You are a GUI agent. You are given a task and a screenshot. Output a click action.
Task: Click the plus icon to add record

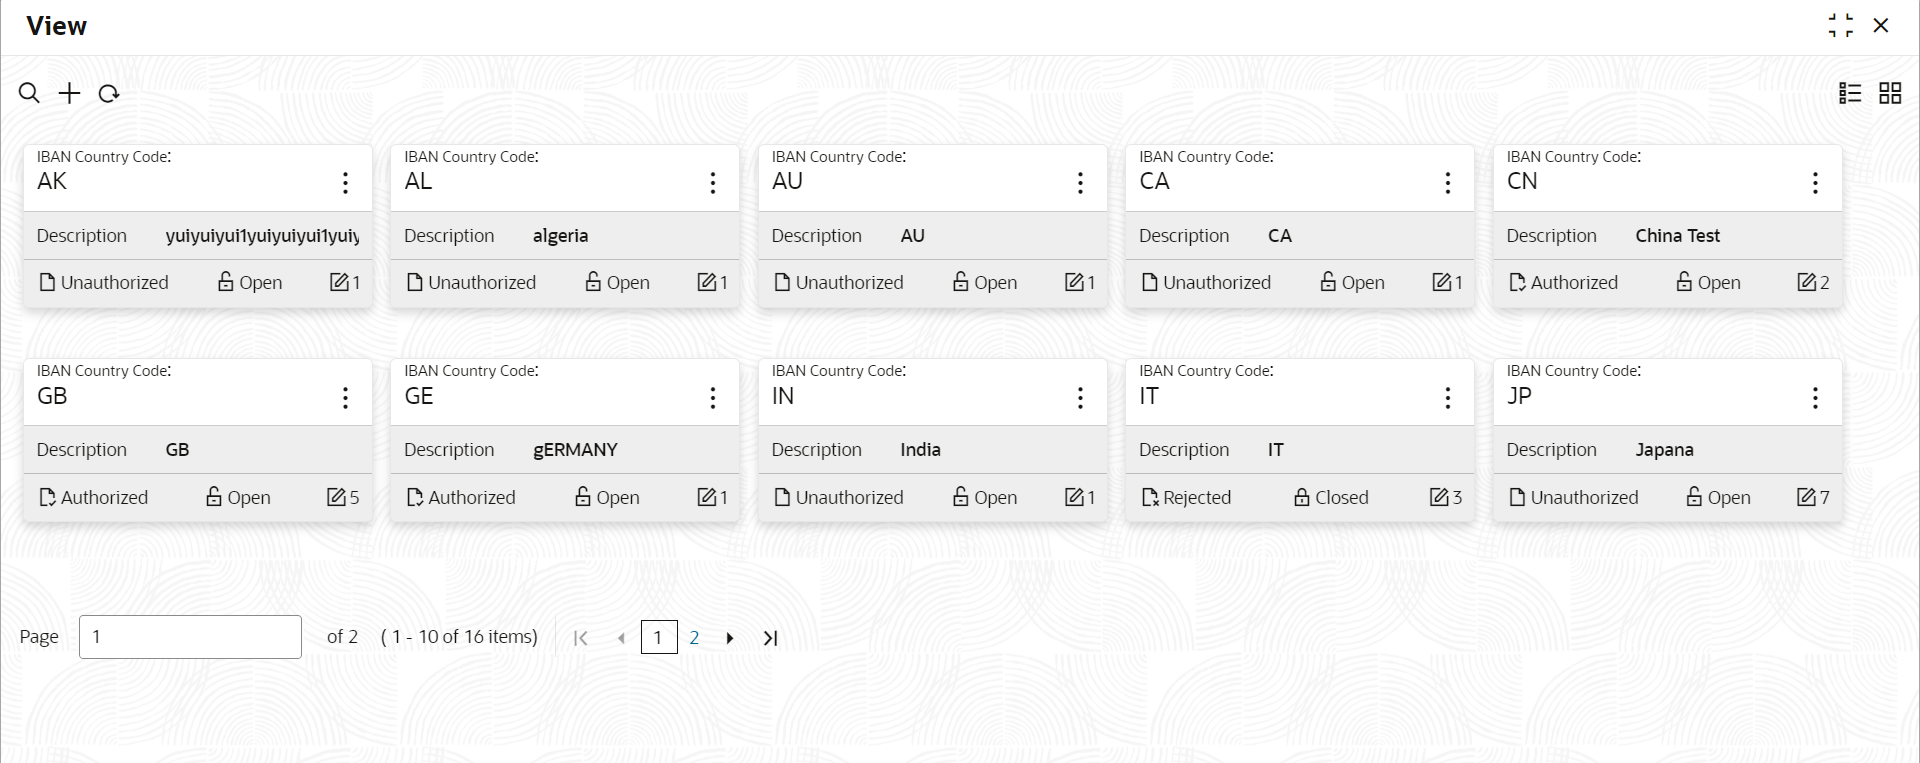pyautogui.click(x=69, y=93)
